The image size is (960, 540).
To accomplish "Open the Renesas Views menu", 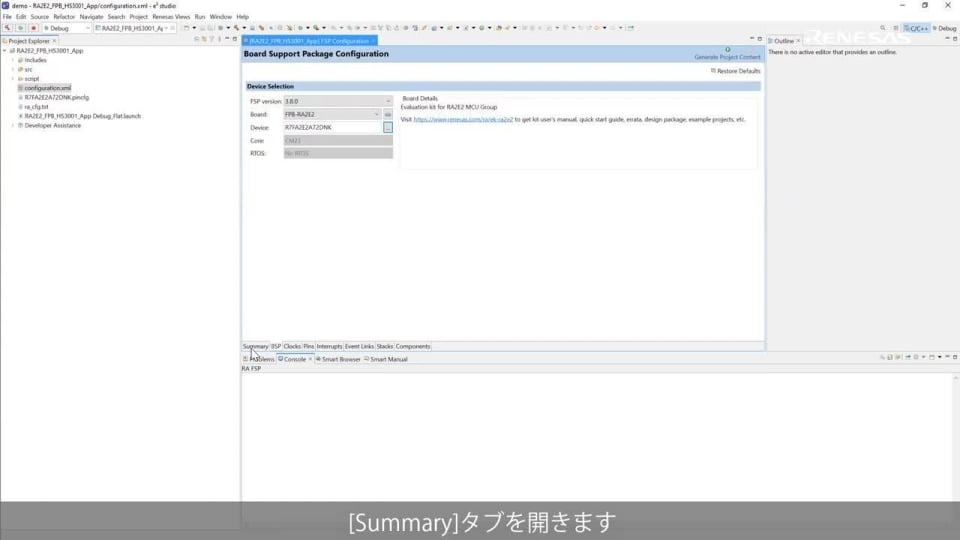I will tap(171, 17).
